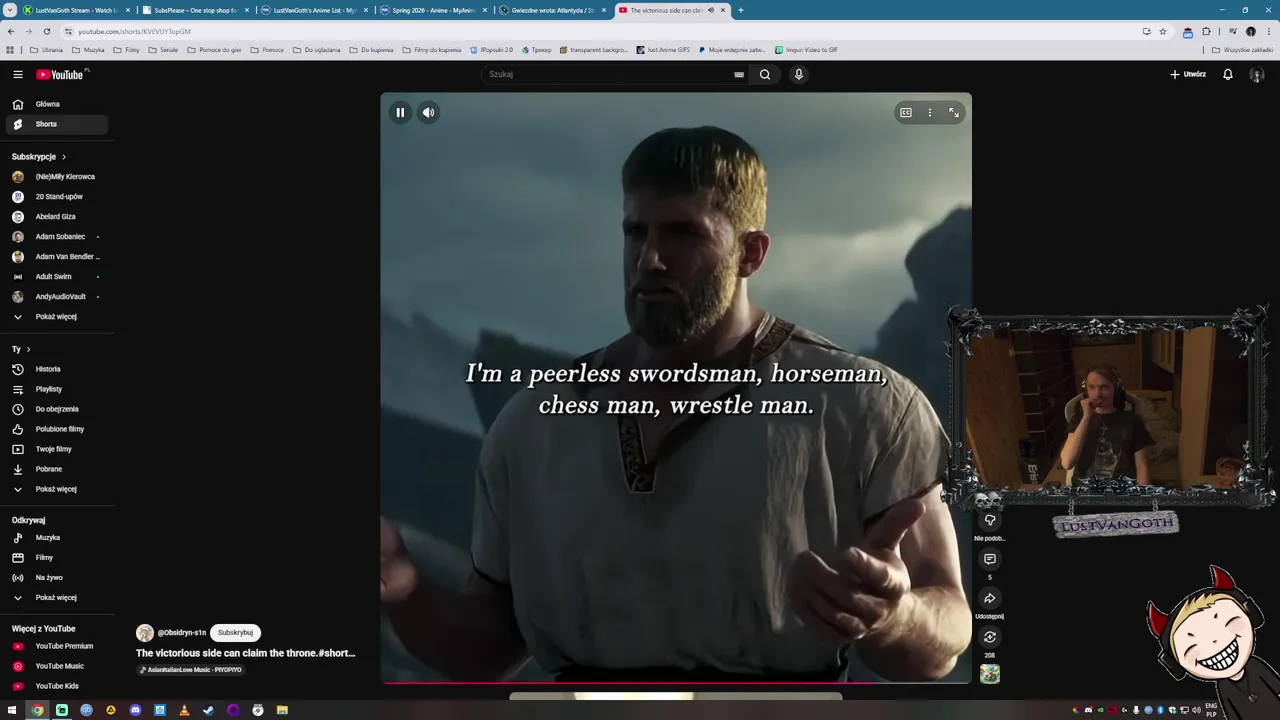Image resolution: width=1280 pixels, height=720 pixels.
Task: Open YouTube Music link
Action: (x=56, y=666)
